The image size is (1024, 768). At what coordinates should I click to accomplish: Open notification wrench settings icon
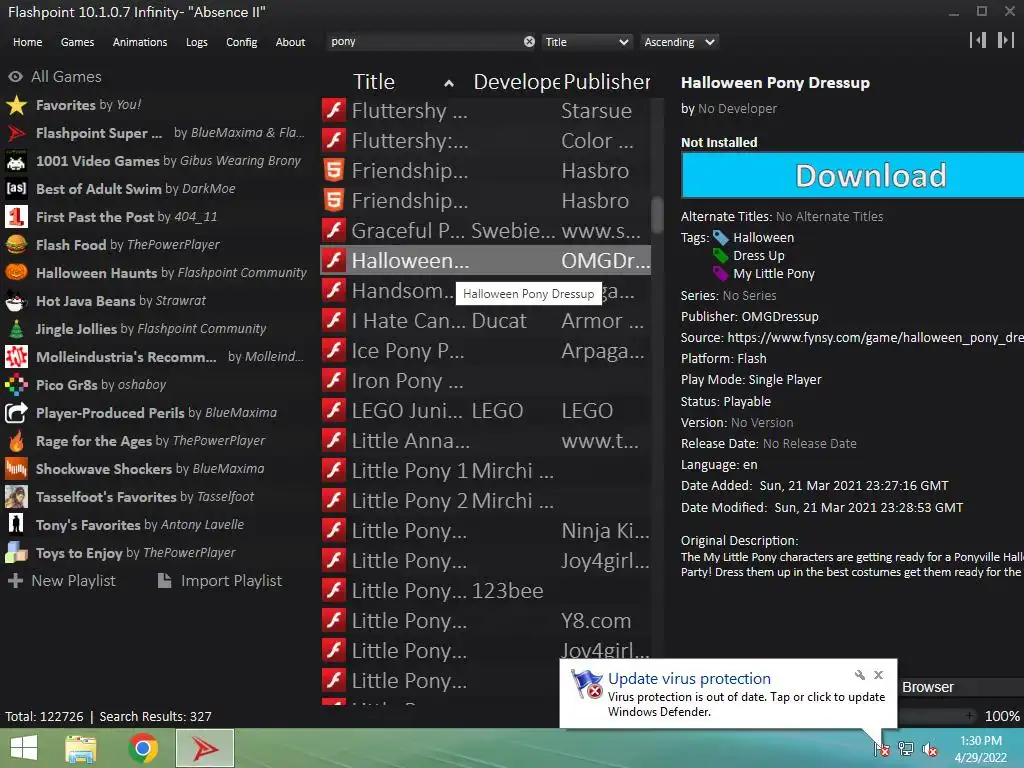tap(859, 675)
